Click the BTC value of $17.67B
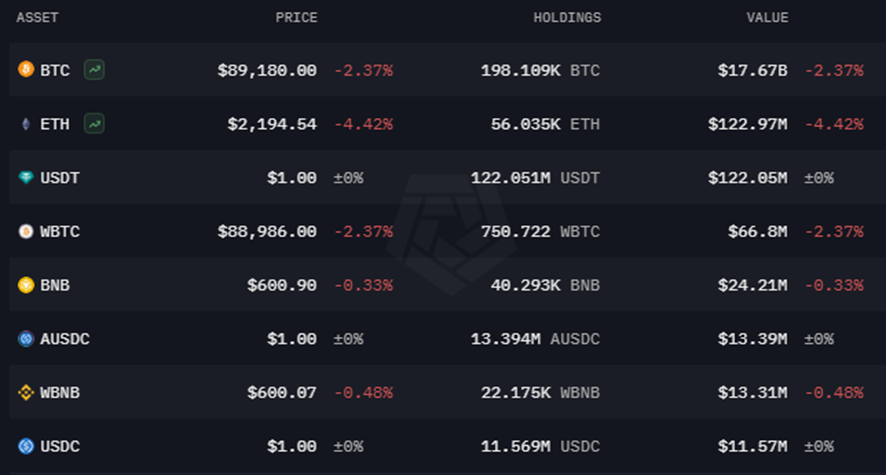 coord(752,71)
